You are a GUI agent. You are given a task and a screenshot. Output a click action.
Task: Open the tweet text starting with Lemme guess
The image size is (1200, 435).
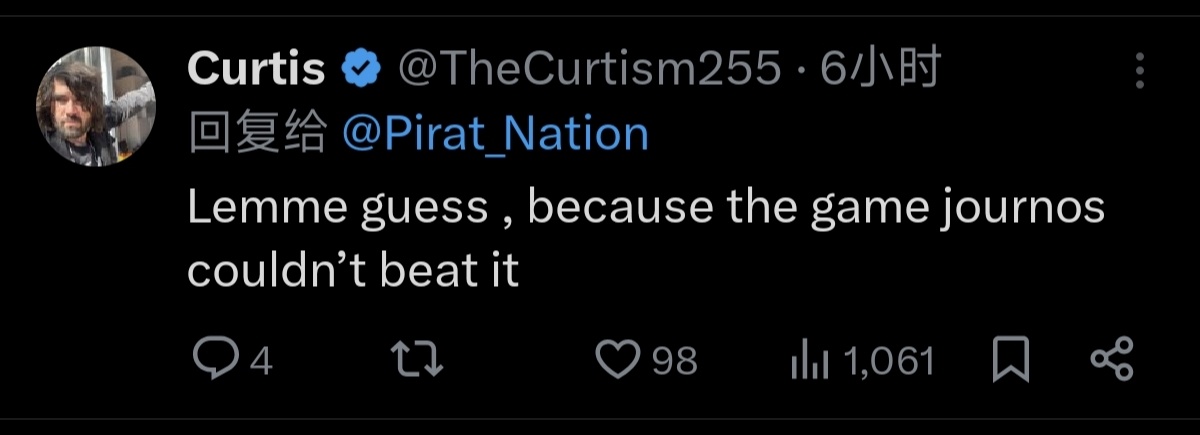tap(645, 208)
